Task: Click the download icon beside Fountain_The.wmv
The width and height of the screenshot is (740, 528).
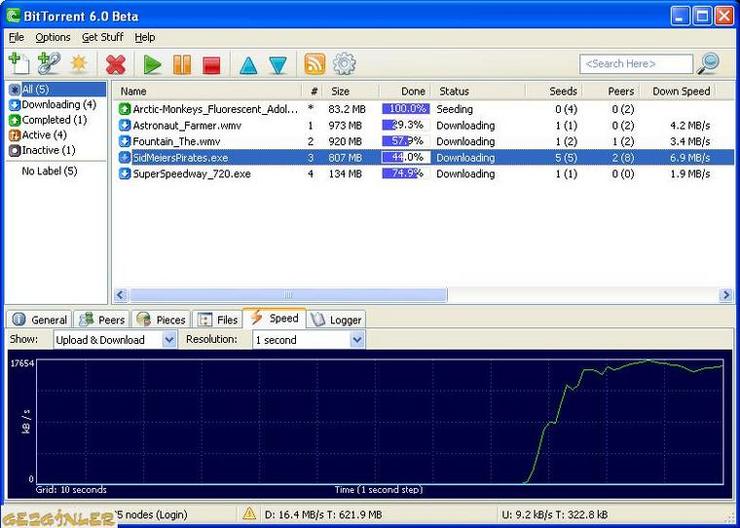Action: pos(124,142)
